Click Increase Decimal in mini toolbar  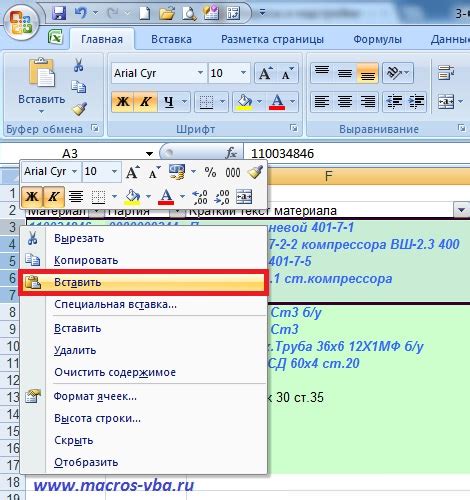(x=200, y=197)
